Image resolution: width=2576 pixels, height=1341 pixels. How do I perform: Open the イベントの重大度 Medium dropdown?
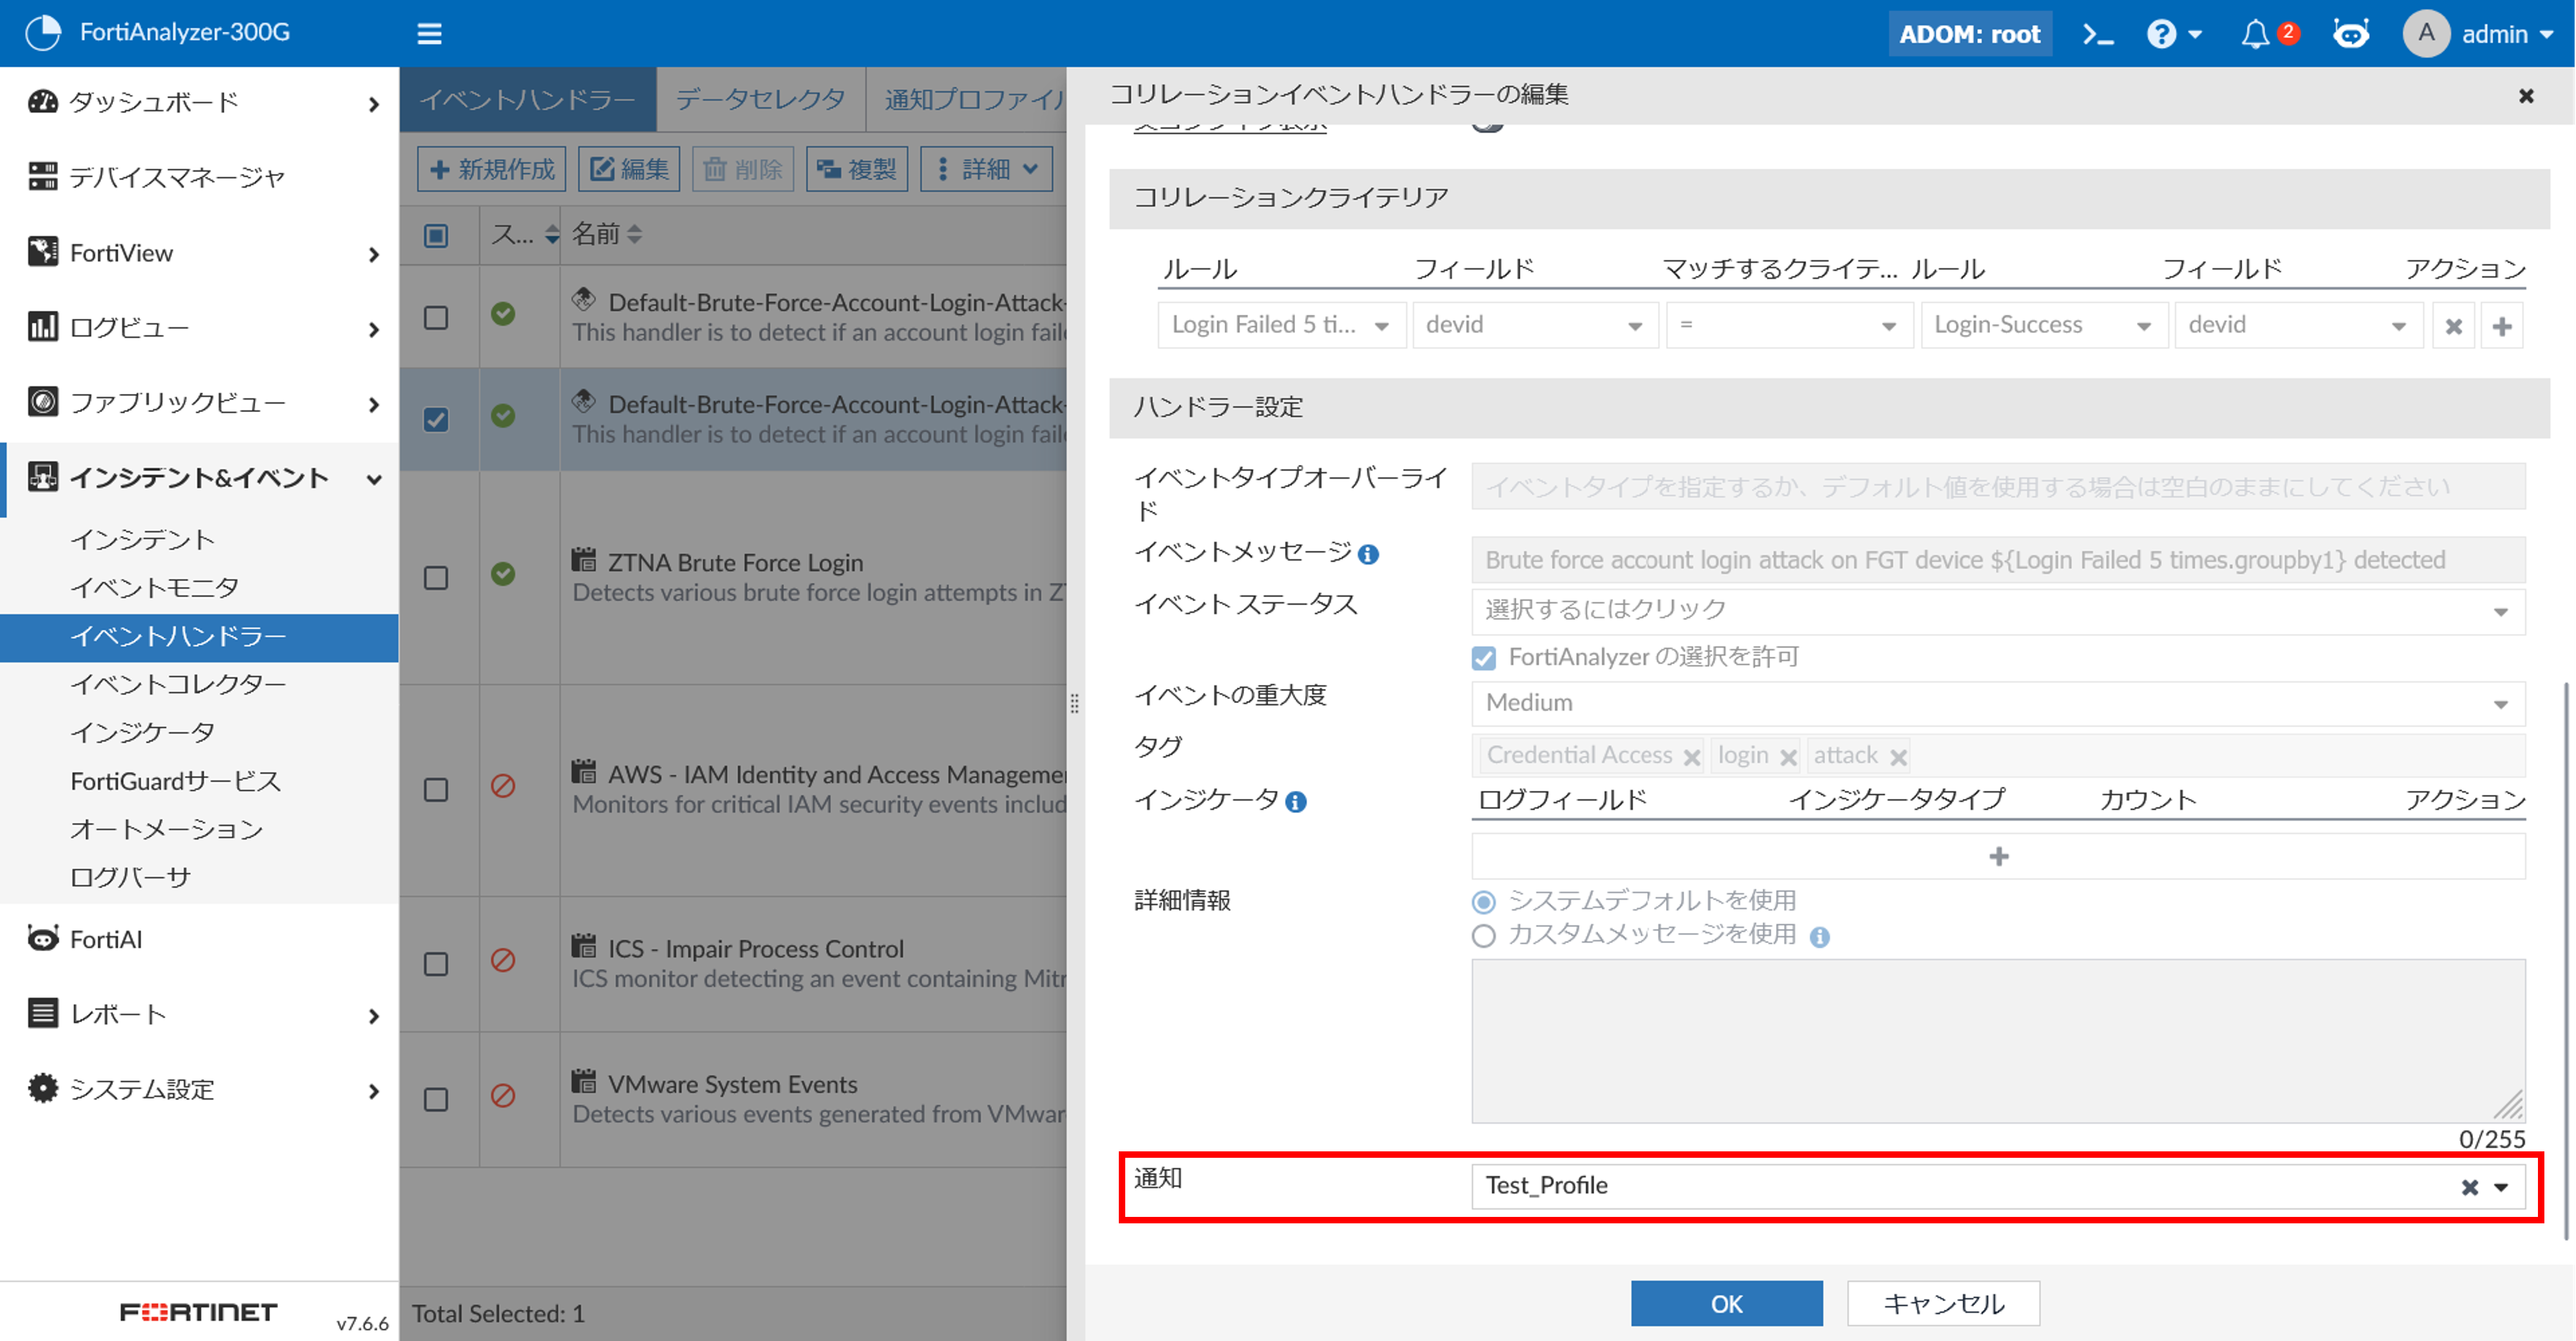1997,703
